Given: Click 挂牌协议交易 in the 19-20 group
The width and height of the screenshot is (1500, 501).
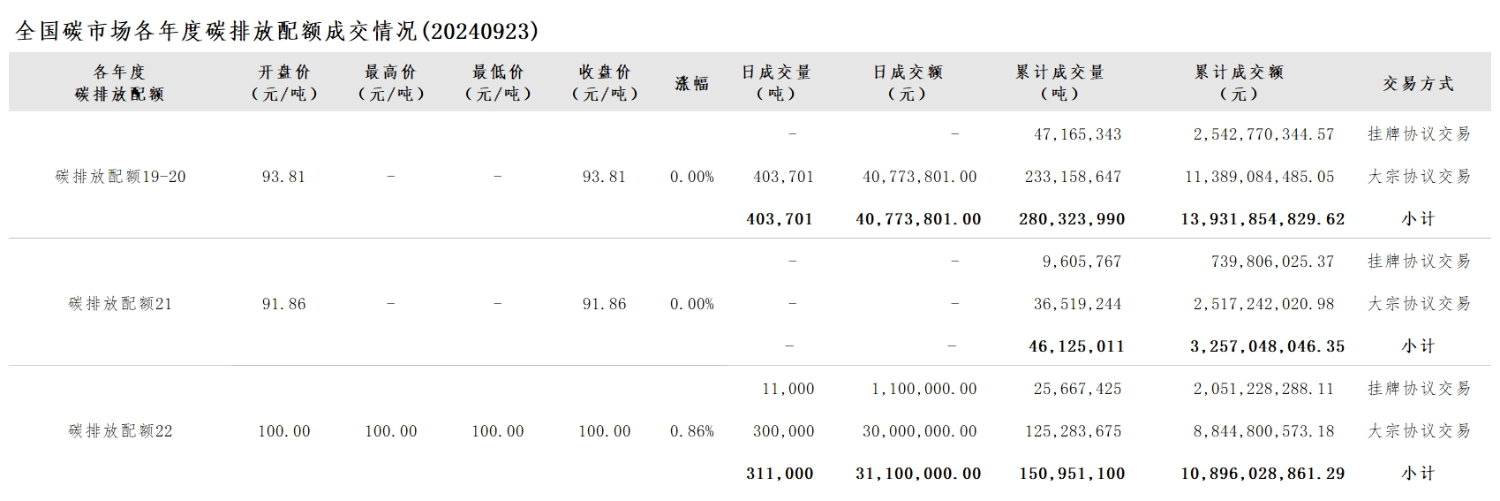Looking at the screenshot, I should pos(1419,134).
